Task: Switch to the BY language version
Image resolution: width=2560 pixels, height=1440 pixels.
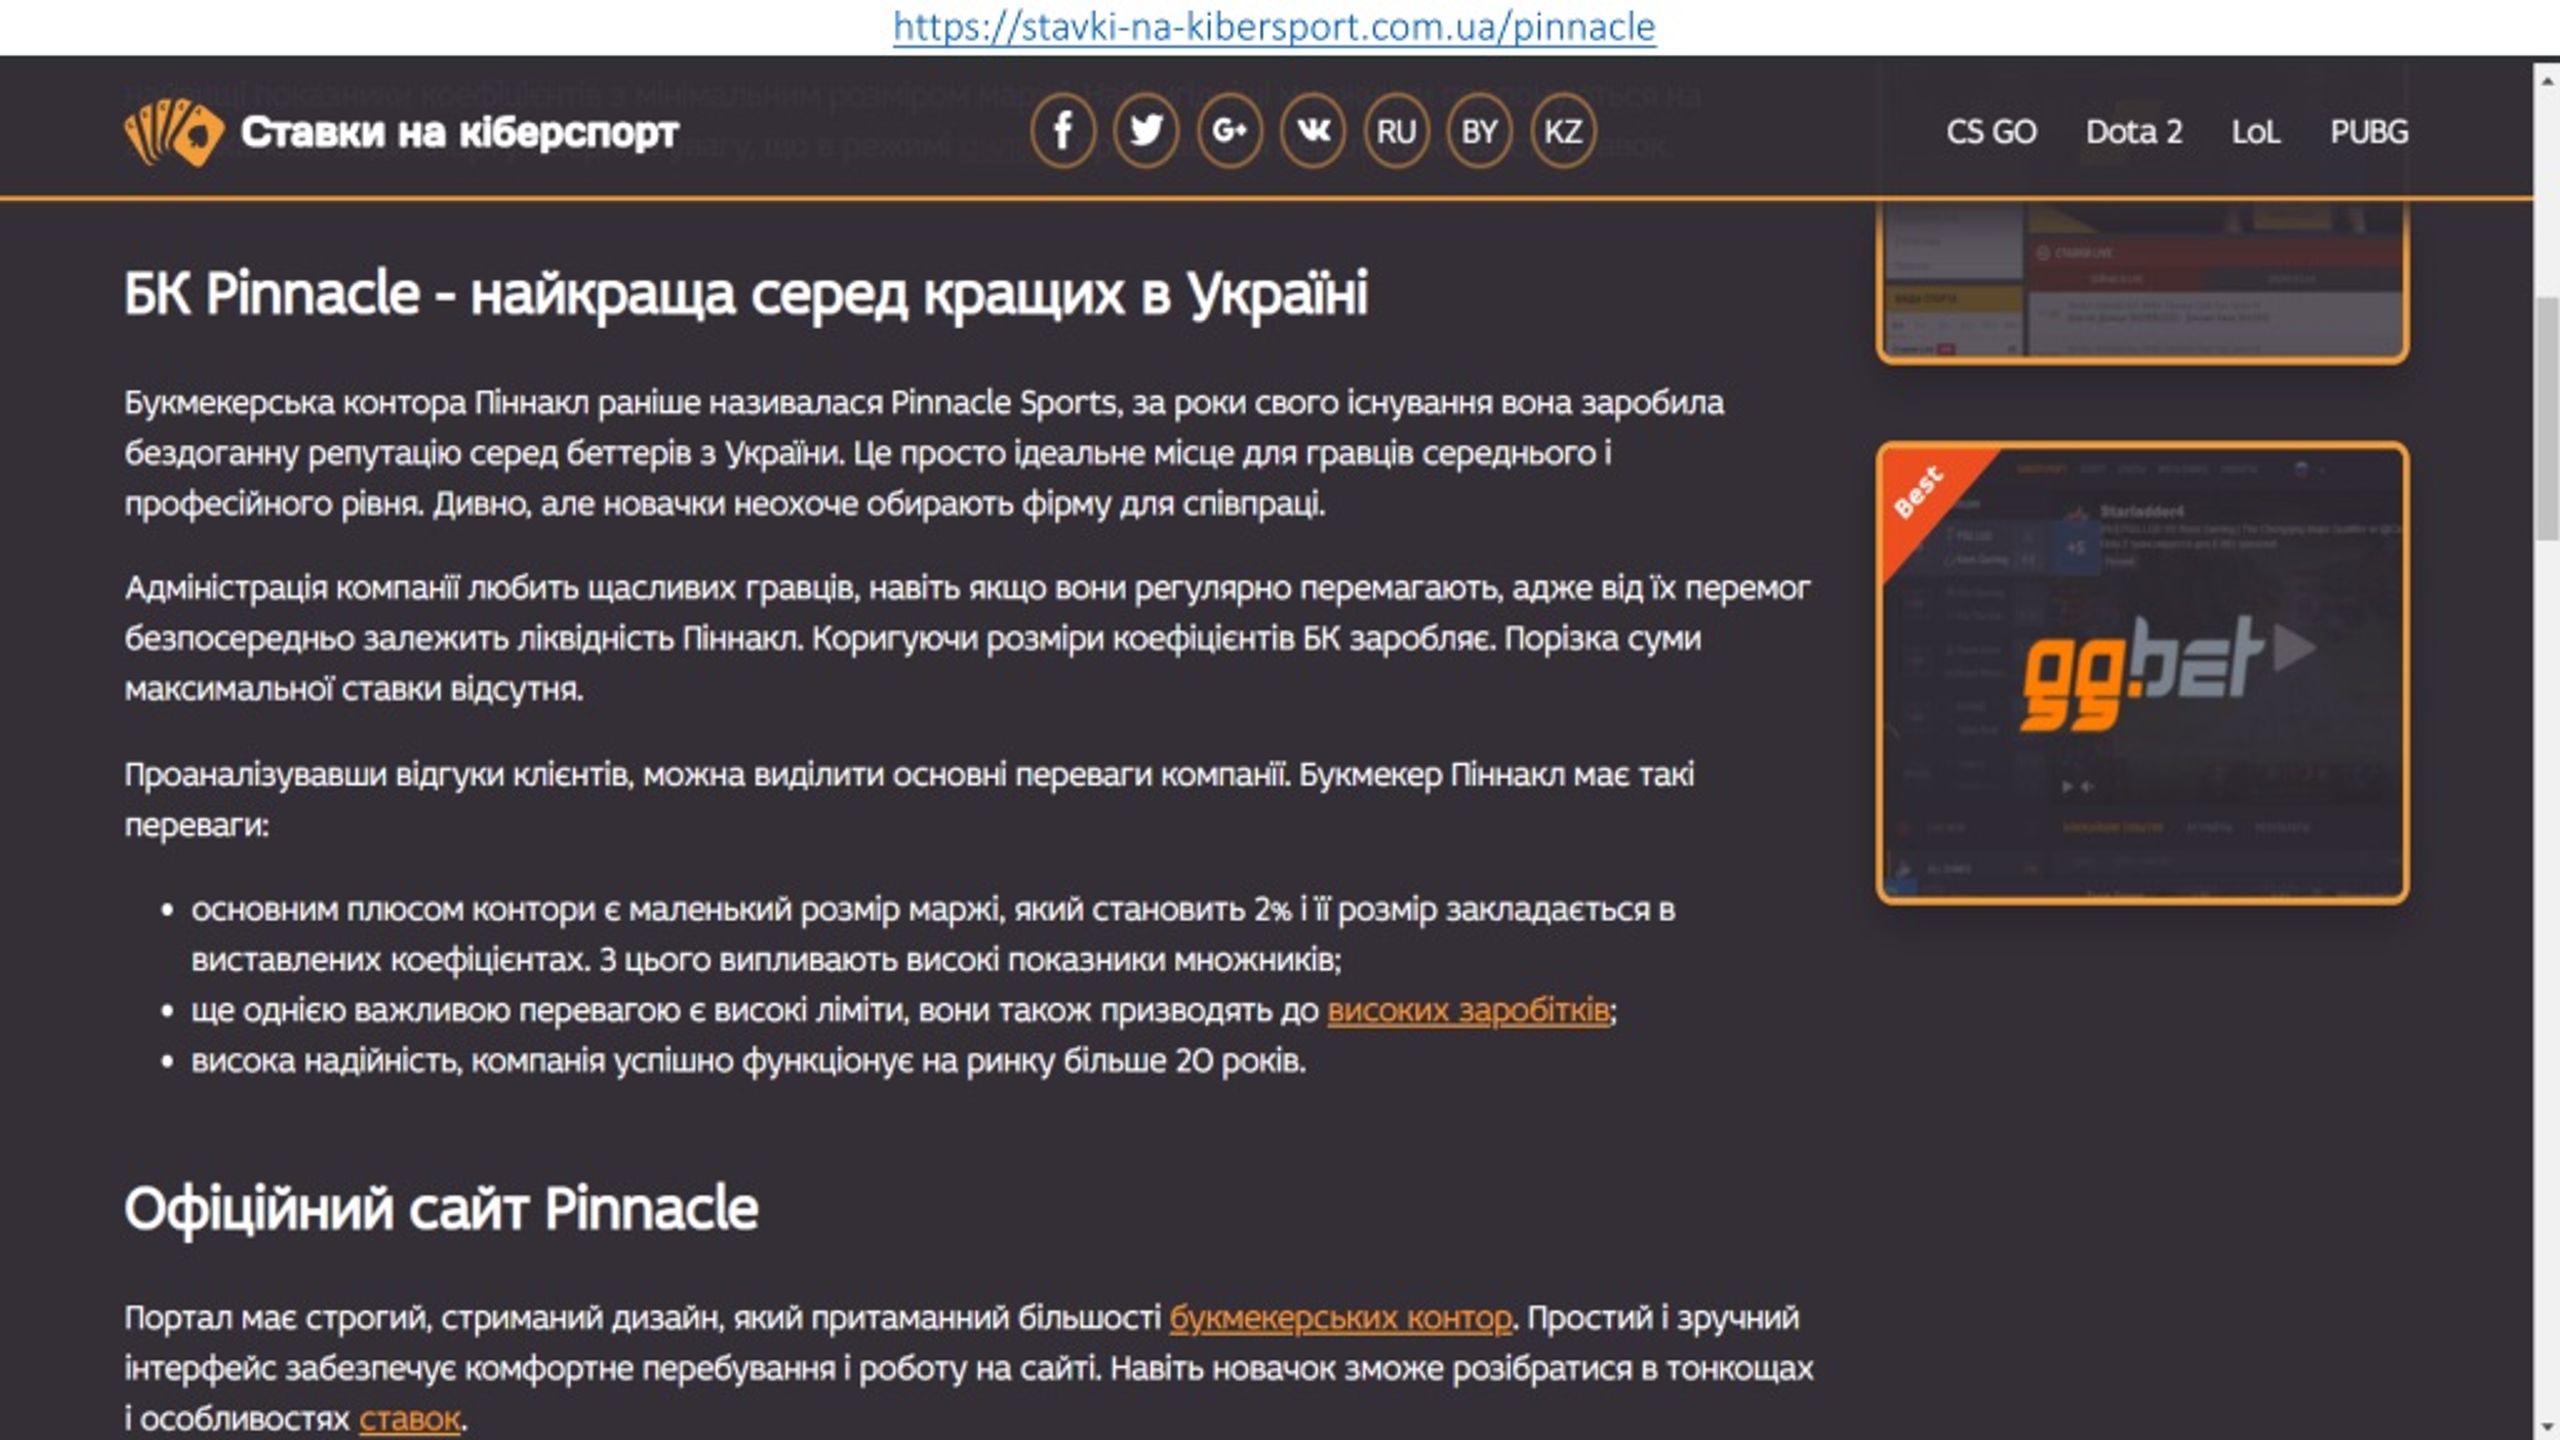Action: pyautogui.click(x=1479, y=131)
